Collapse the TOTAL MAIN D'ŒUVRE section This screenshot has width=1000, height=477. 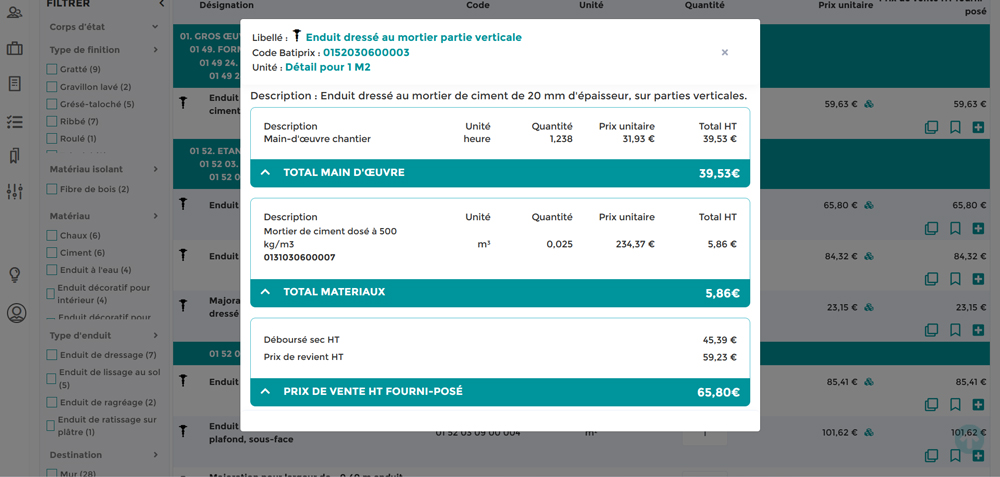pyautogui.click(x=266, y=172)
